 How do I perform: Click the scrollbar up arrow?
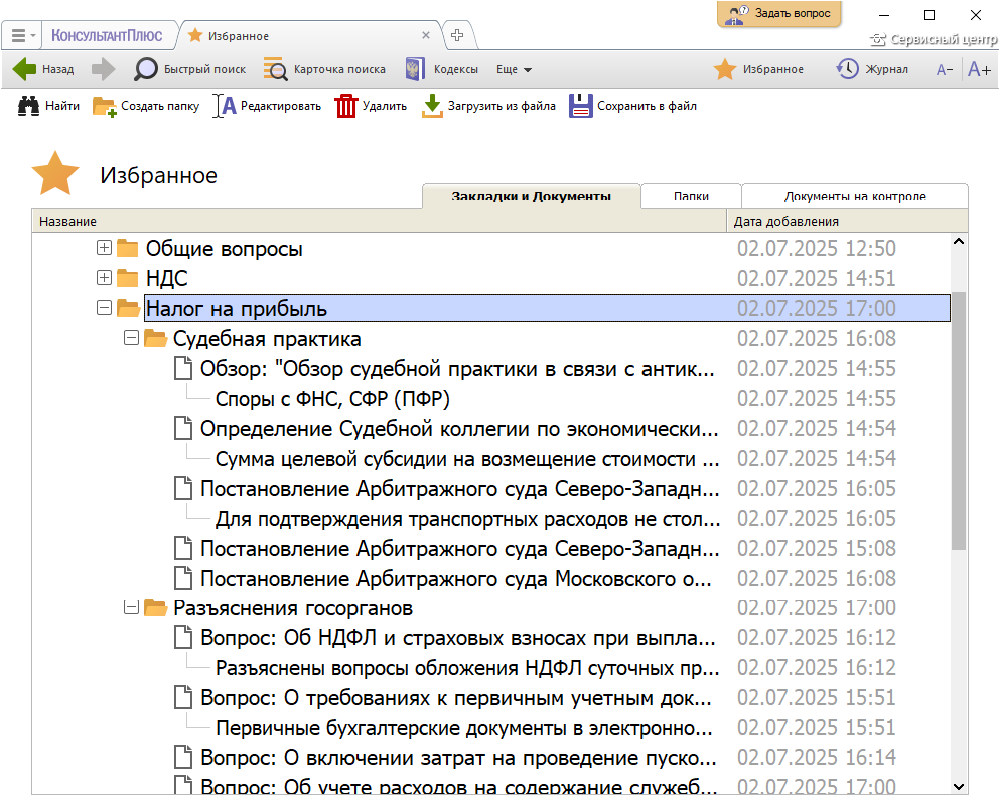tap(959, 242)
